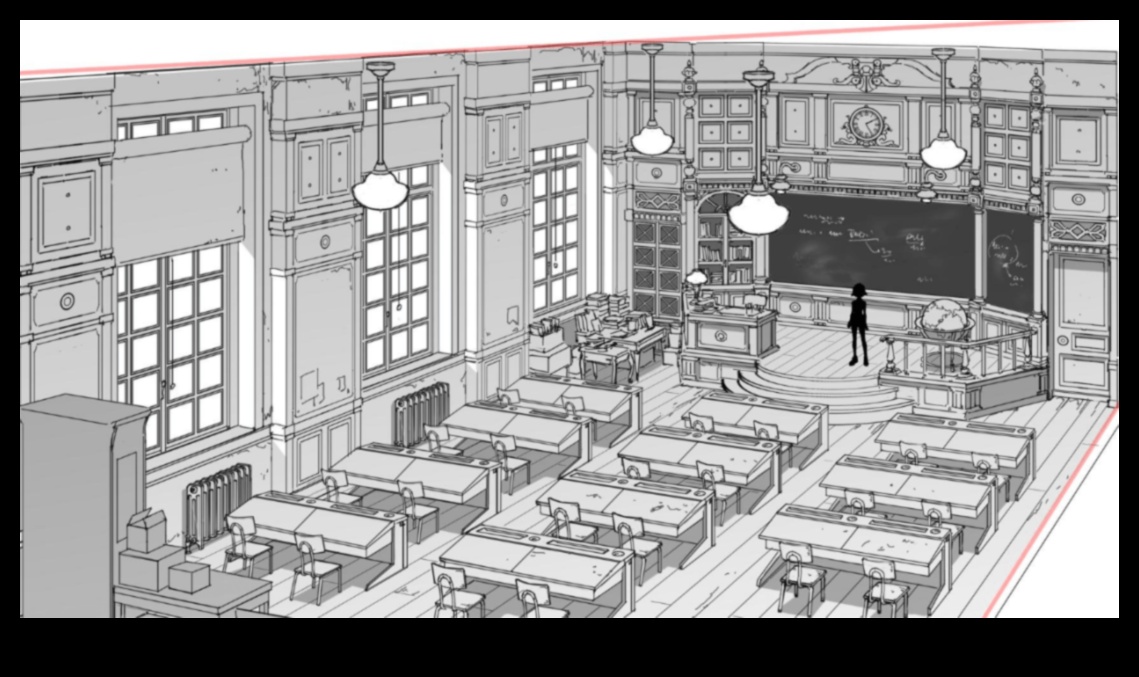Click the wall clock above the blackboard
This screenshot has width=1139, height=677.
click(x=867, y=125)
